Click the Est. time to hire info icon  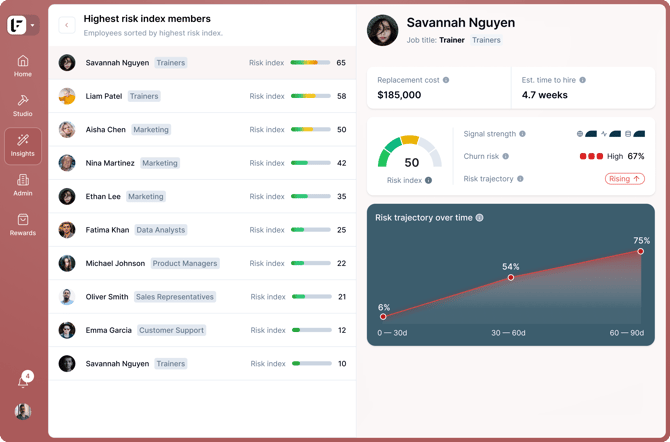pos(582,80)
